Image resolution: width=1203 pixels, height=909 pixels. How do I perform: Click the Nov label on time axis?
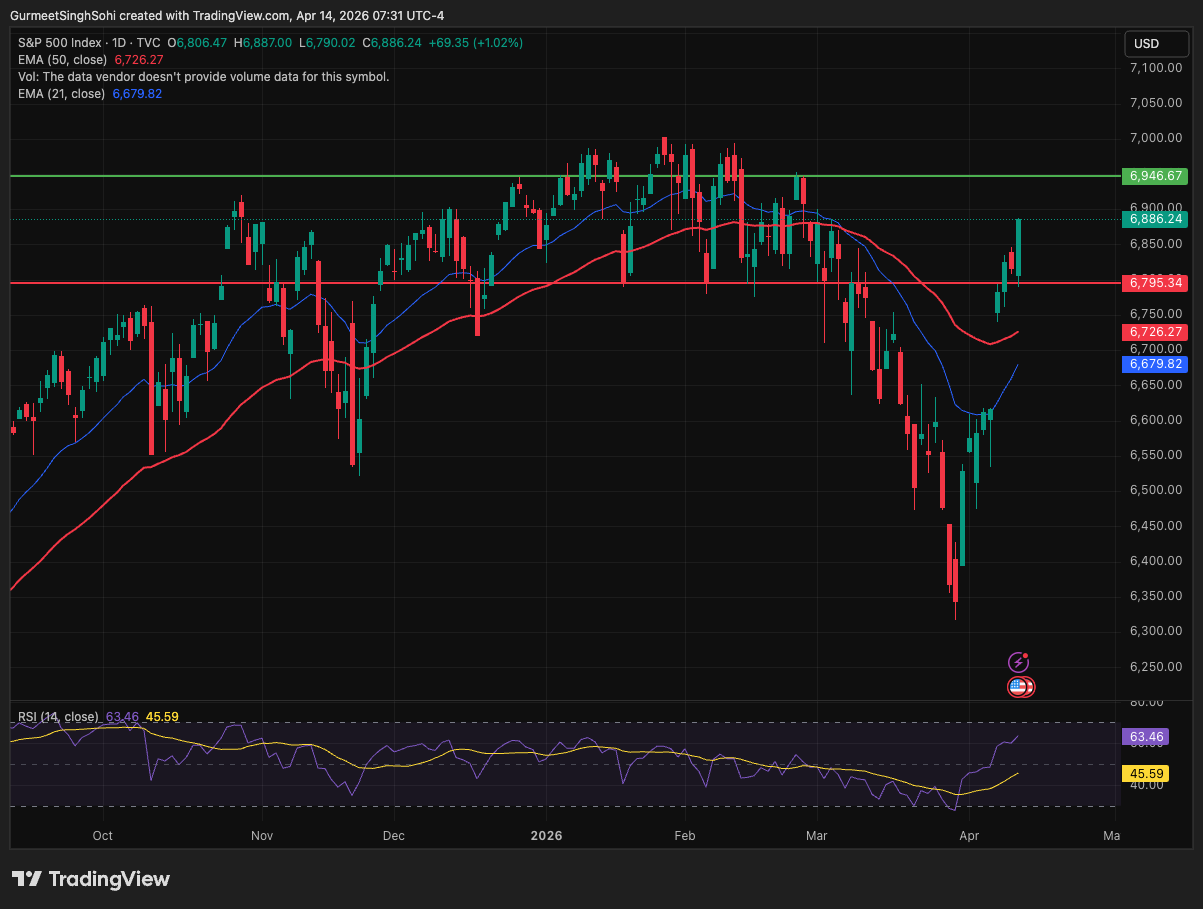(x=261, y=835)
